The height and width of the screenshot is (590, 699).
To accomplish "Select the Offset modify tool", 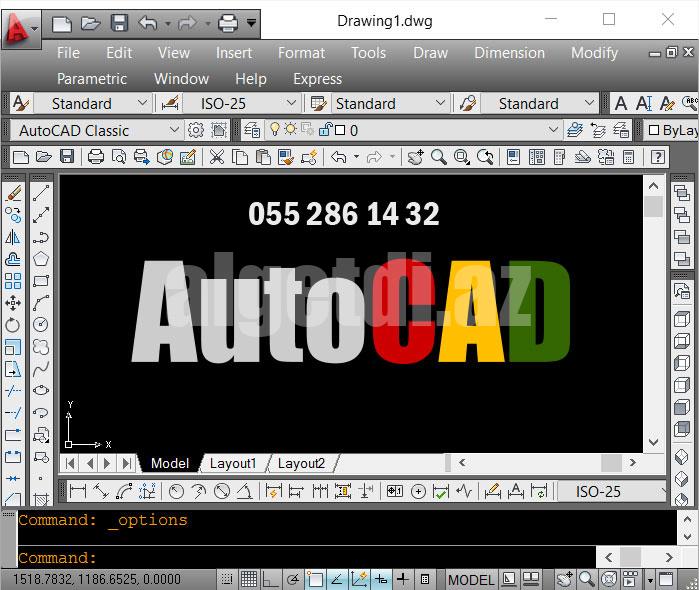I will pos(13,259).
